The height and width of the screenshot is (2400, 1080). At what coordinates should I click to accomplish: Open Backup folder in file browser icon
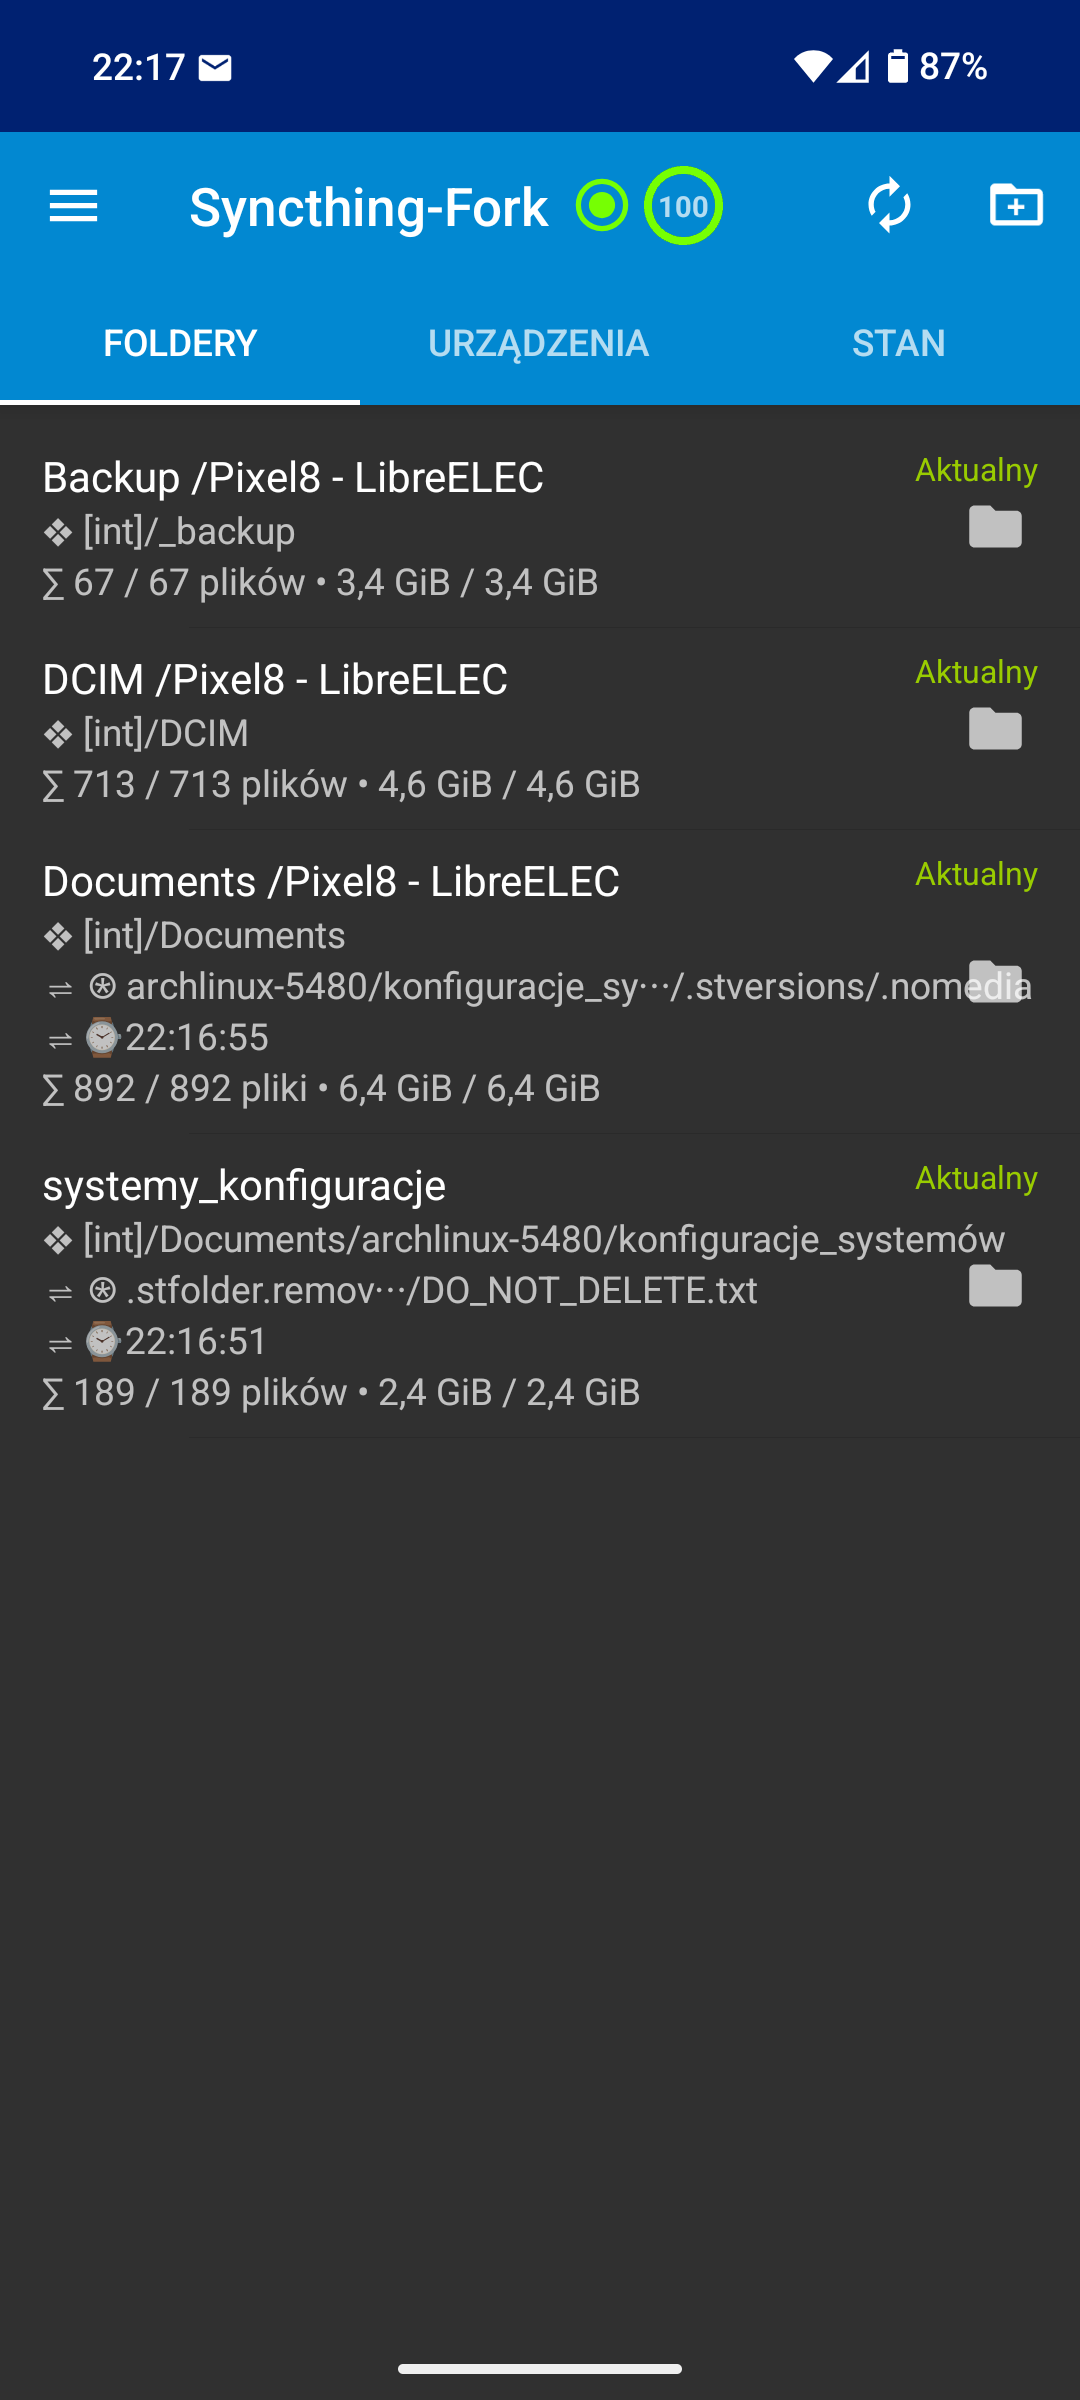pos(995,527)
